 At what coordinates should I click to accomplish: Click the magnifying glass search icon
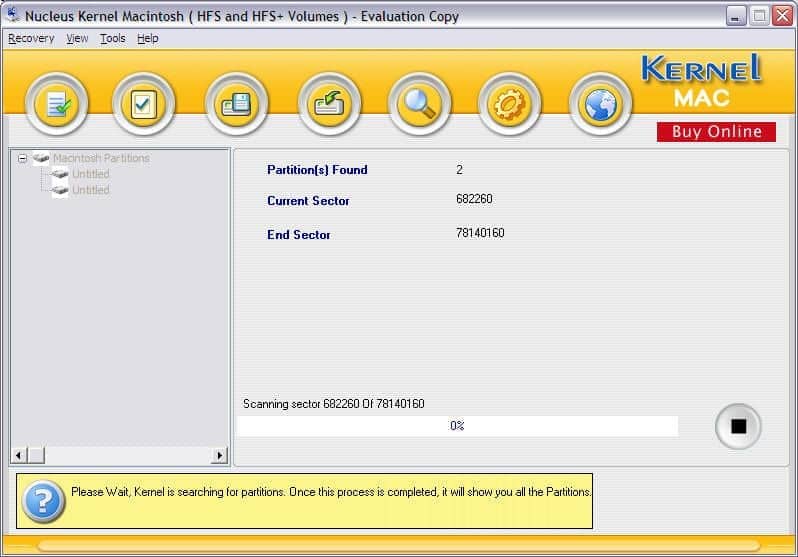point(419,104)
